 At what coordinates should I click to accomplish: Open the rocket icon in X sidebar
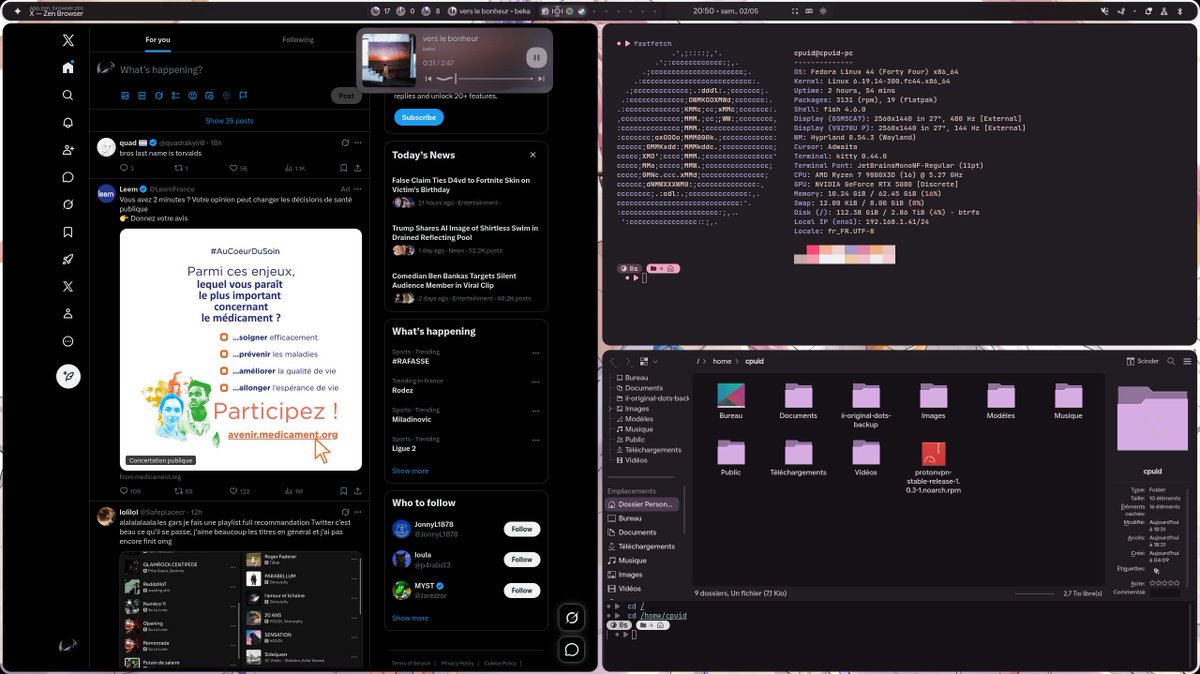(x=68, y=259)
